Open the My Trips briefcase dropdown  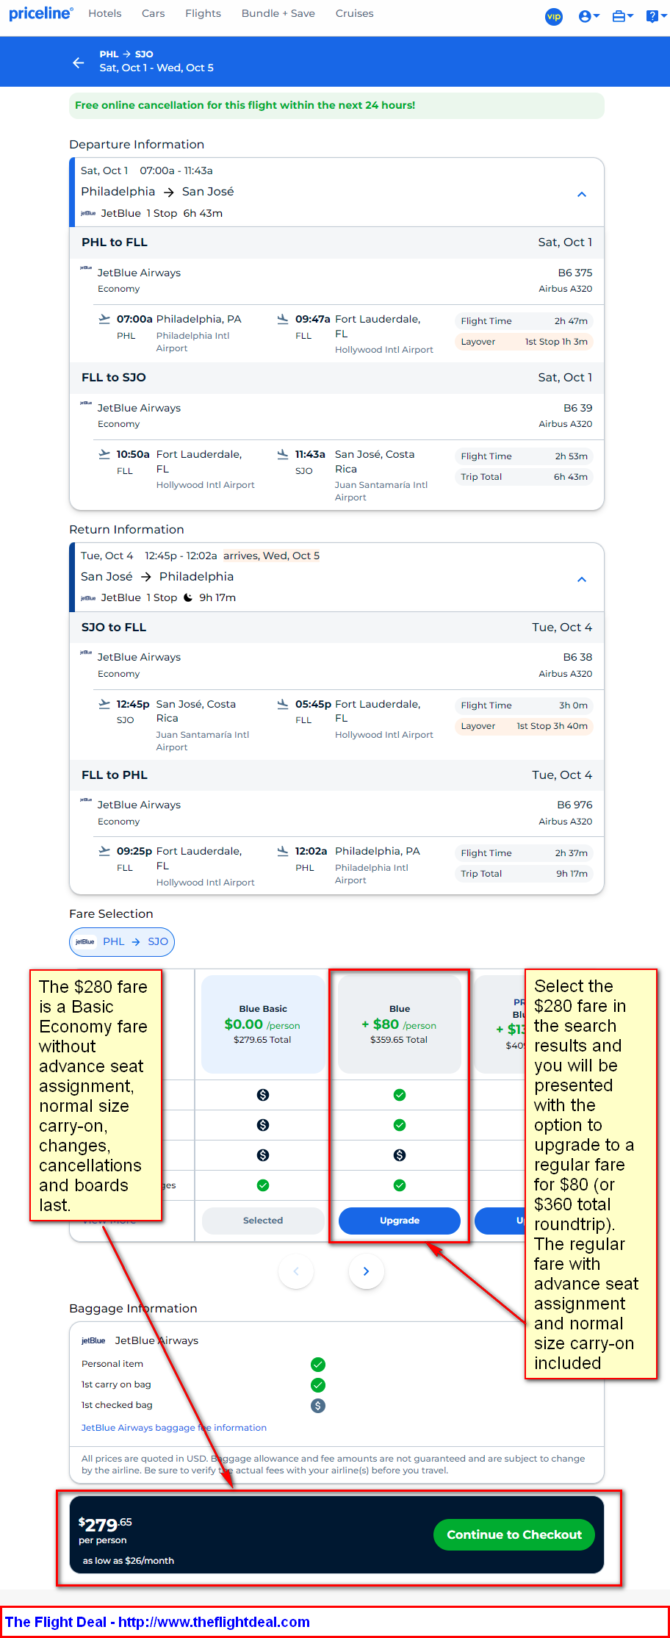(x=623, y=16)
